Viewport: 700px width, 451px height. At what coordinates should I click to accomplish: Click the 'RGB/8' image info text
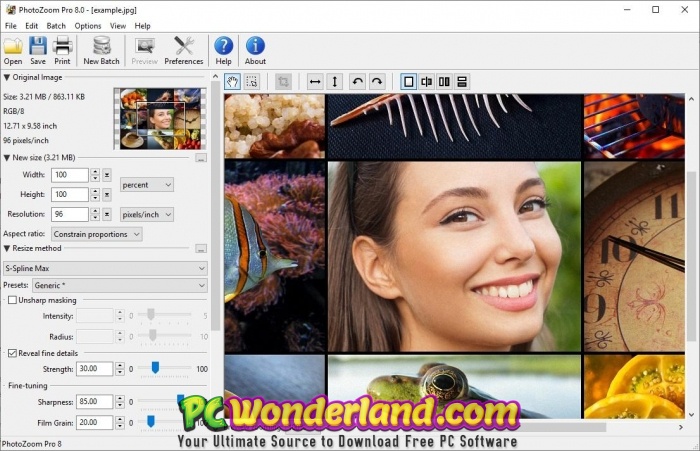[14, 111]
